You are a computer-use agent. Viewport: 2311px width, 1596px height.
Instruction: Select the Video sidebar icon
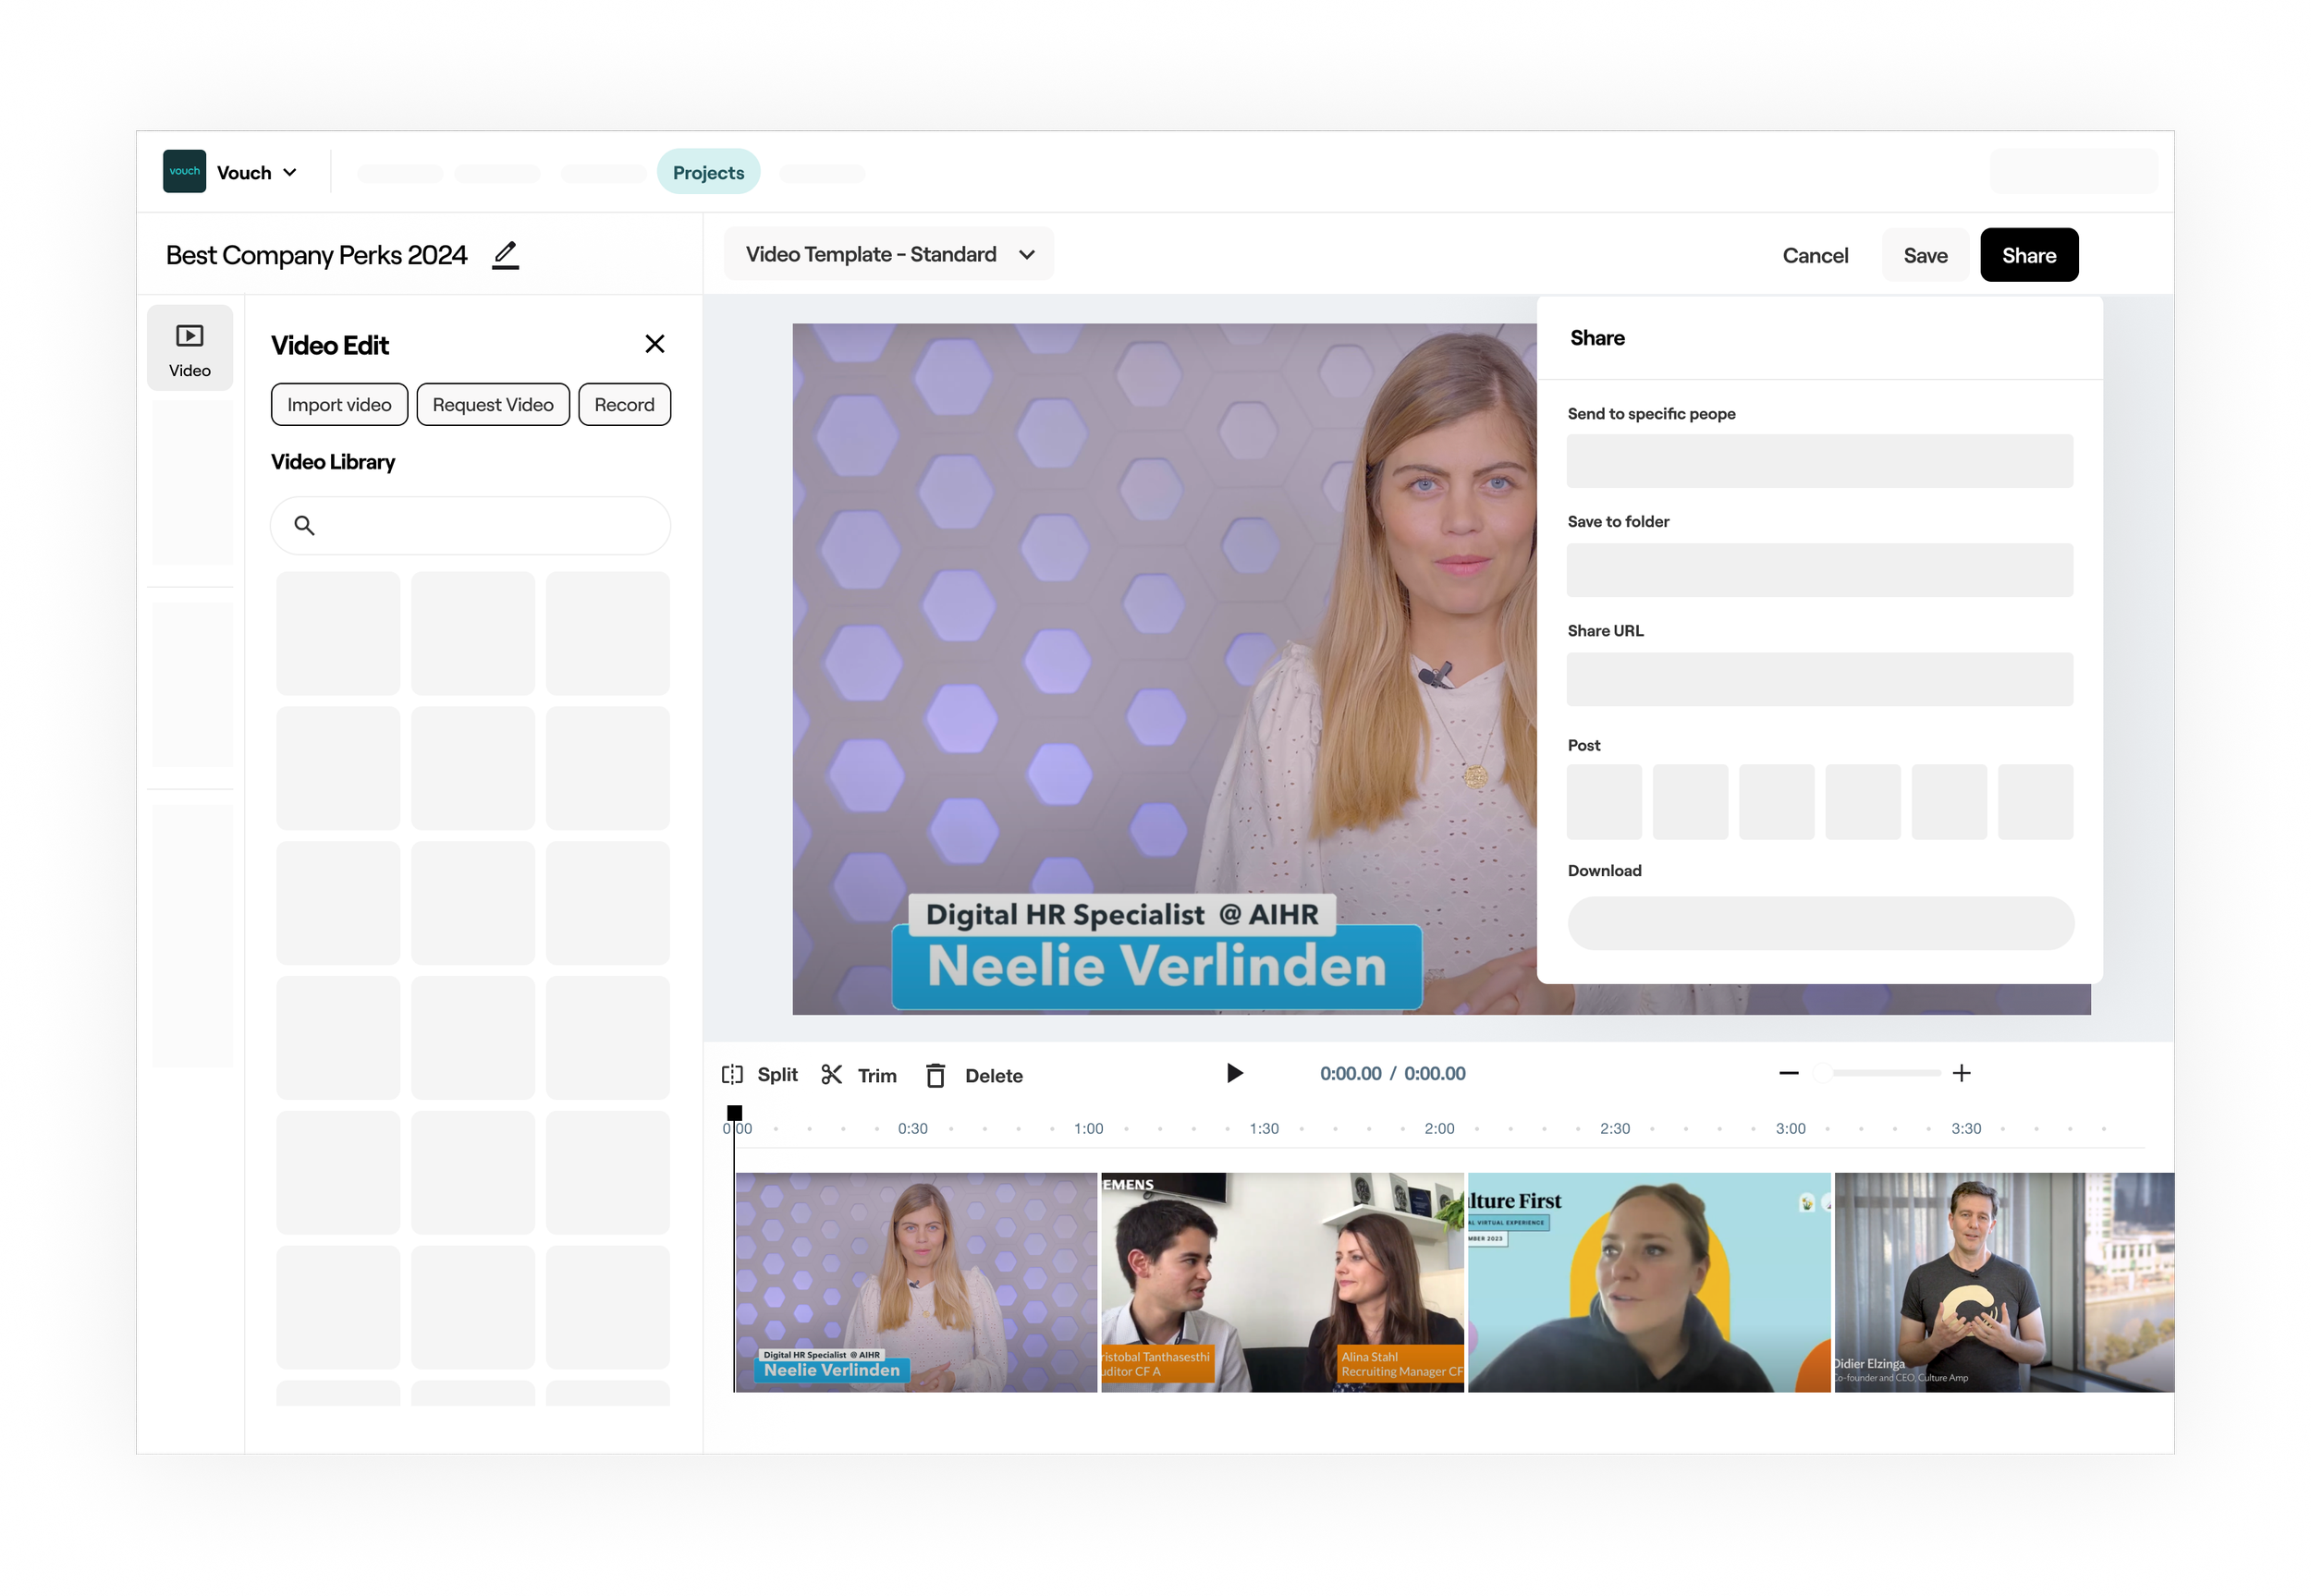(190, 348)
